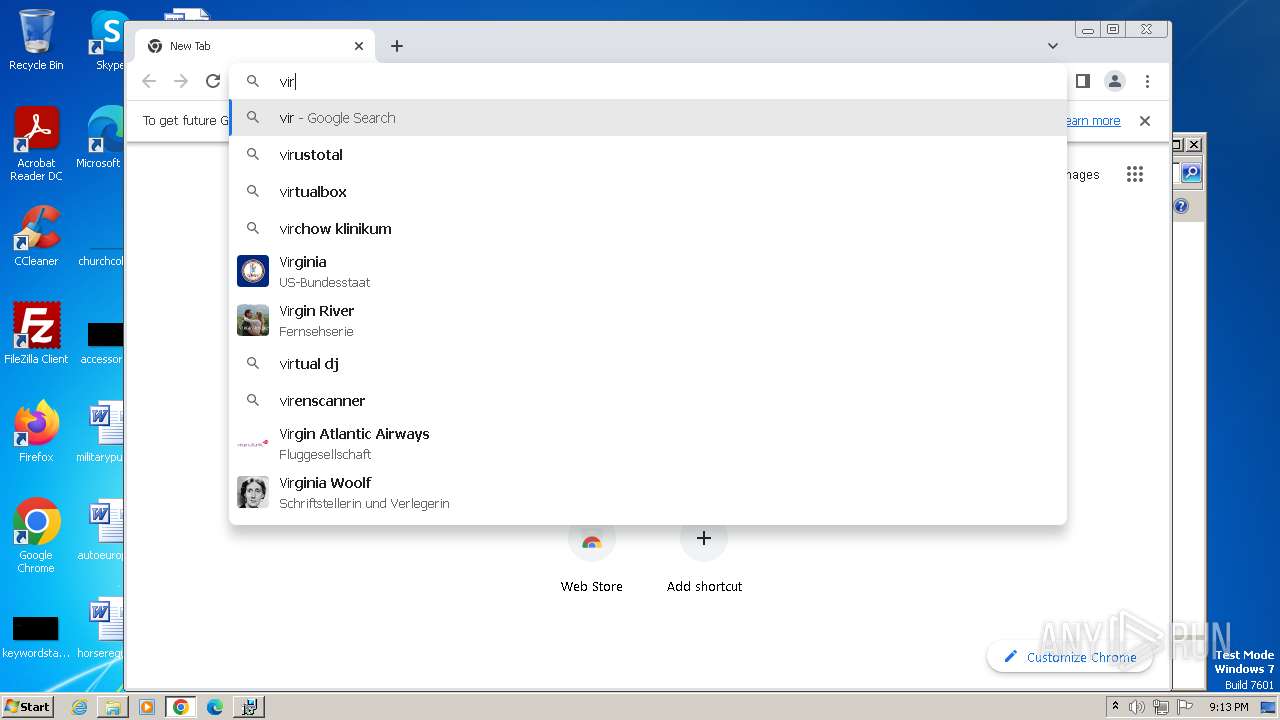Open the Google apps grid
Viewport: 1280px width, 720px height.
click(1134, 174)
